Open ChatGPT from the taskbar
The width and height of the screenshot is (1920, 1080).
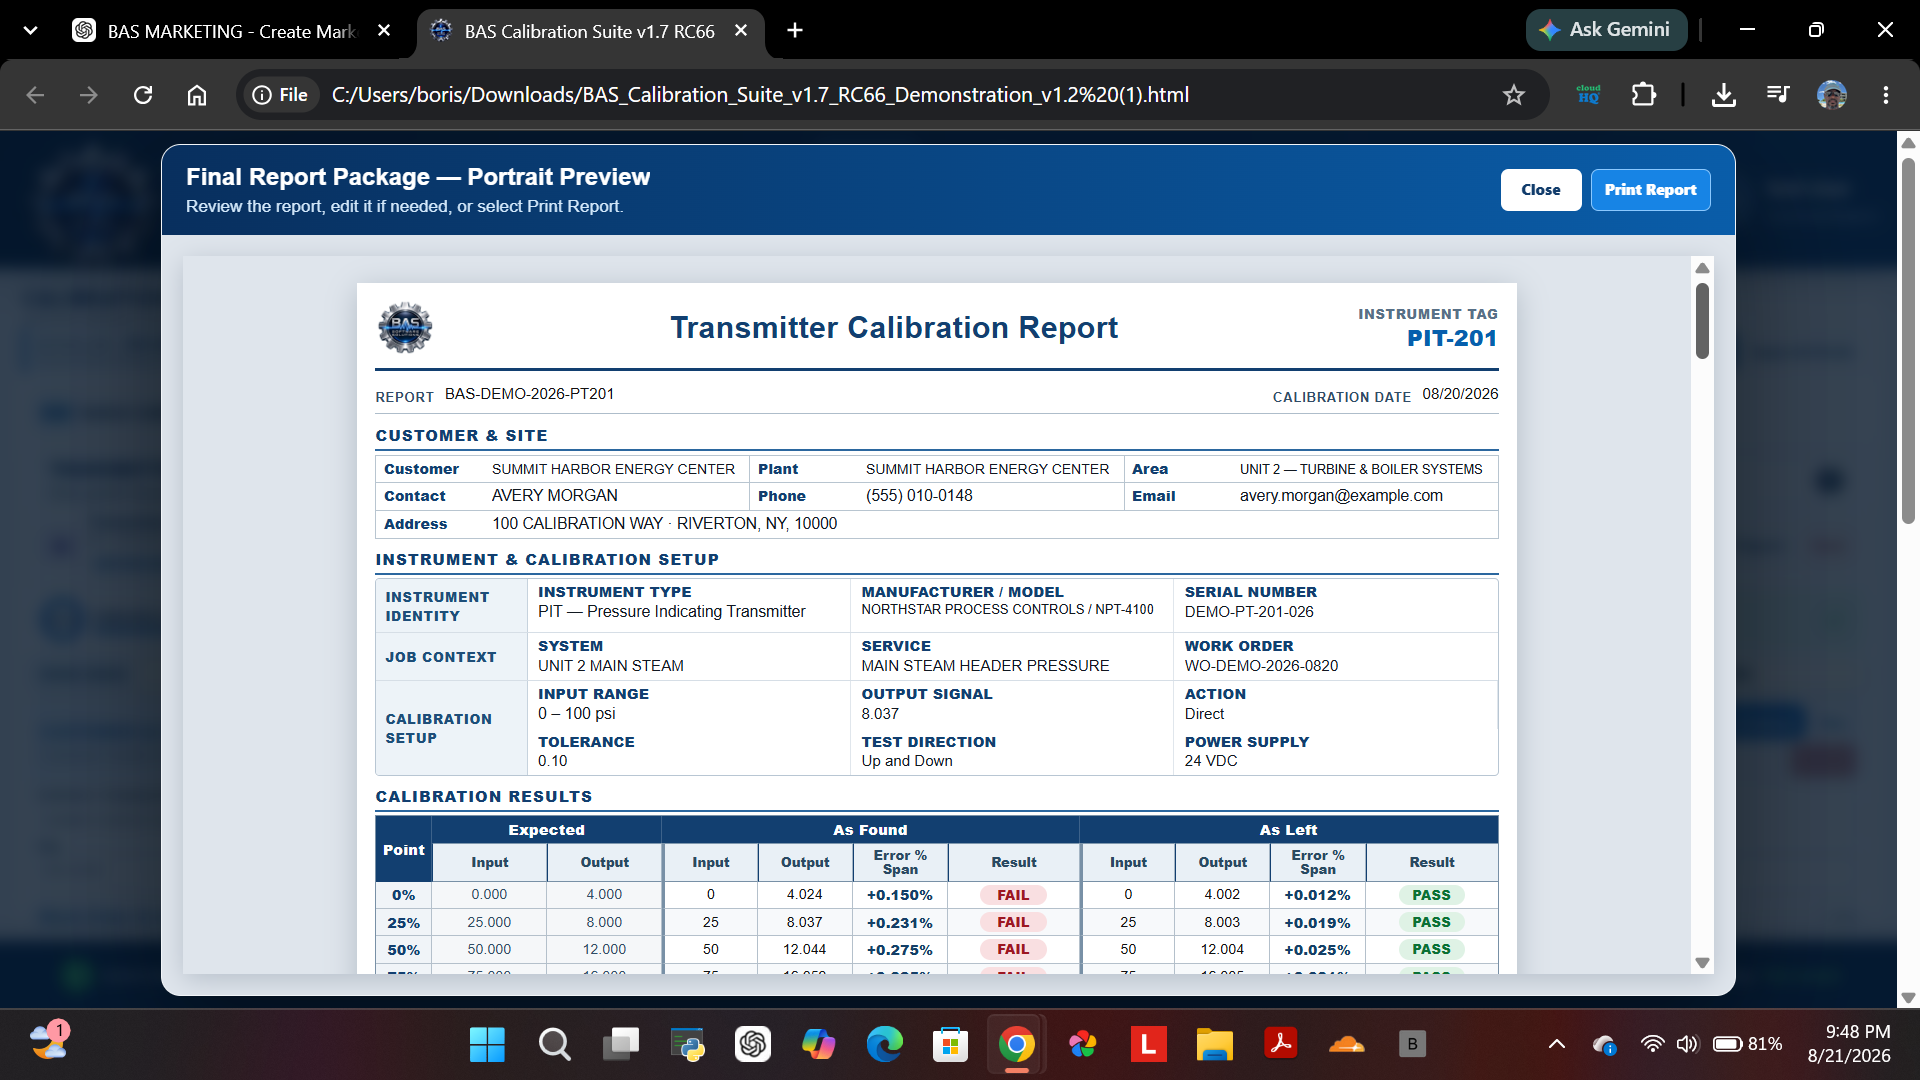coord(753,1045)
